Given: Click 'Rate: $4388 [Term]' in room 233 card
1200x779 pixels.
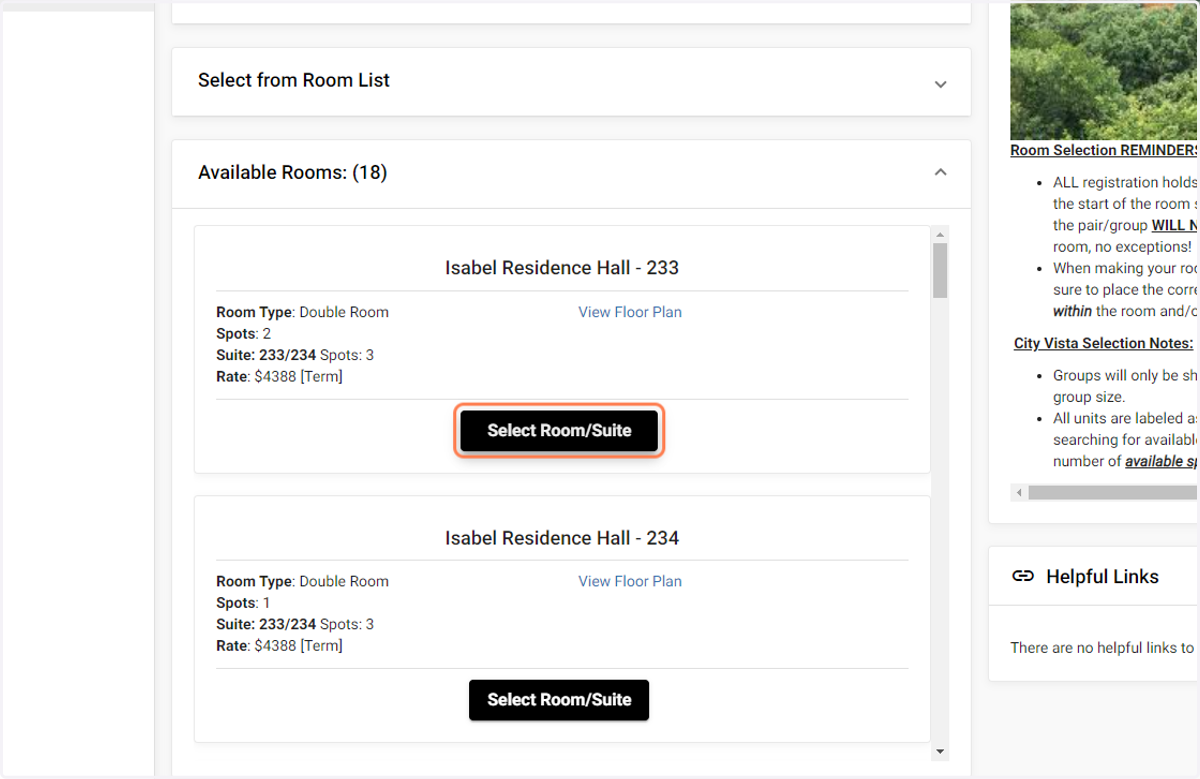Looking at the screenshot, I should point(279,377).
